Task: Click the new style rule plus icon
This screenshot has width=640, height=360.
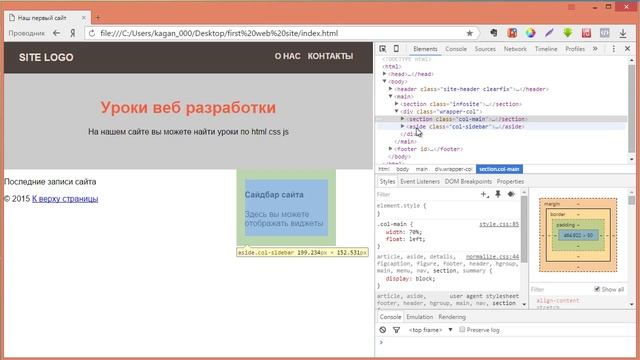Action: 484,194
